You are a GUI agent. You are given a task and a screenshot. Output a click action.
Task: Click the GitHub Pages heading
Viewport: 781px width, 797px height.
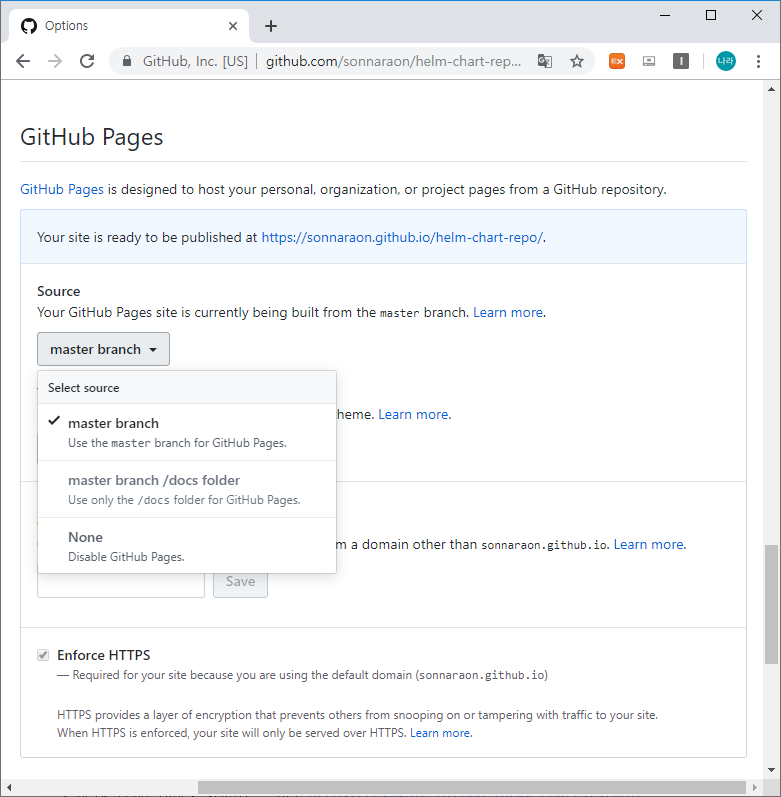(x=91, y=137)
